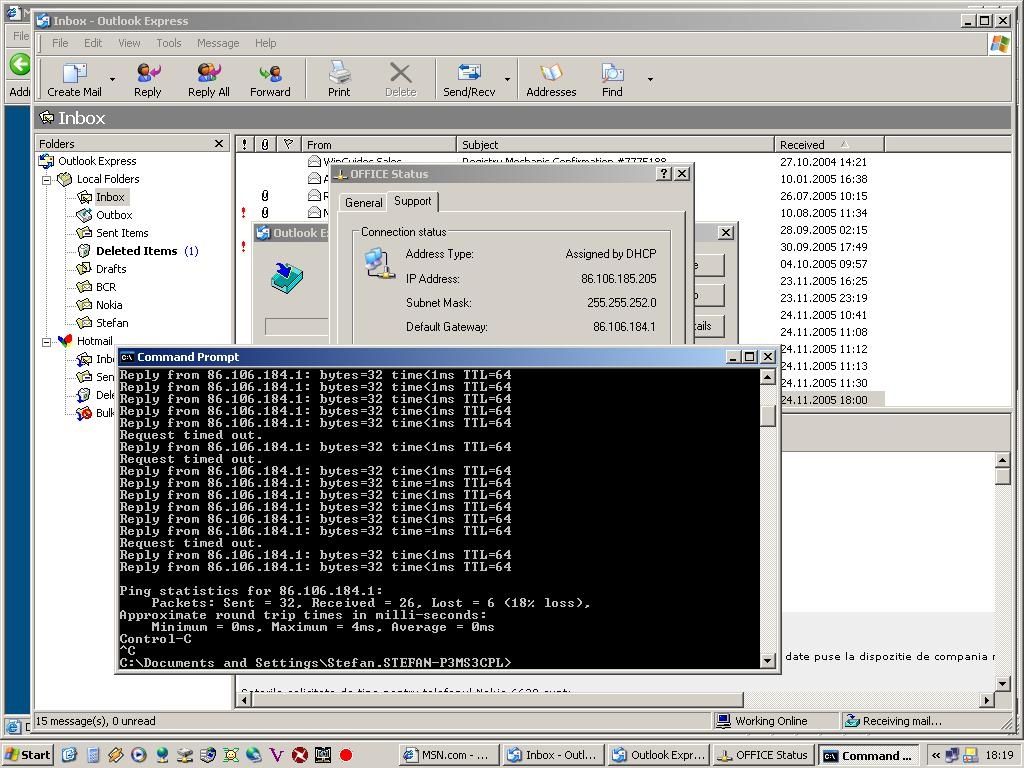Switch to the General tab in OFFICE Status
The image size is (1024, 768).
363,202
